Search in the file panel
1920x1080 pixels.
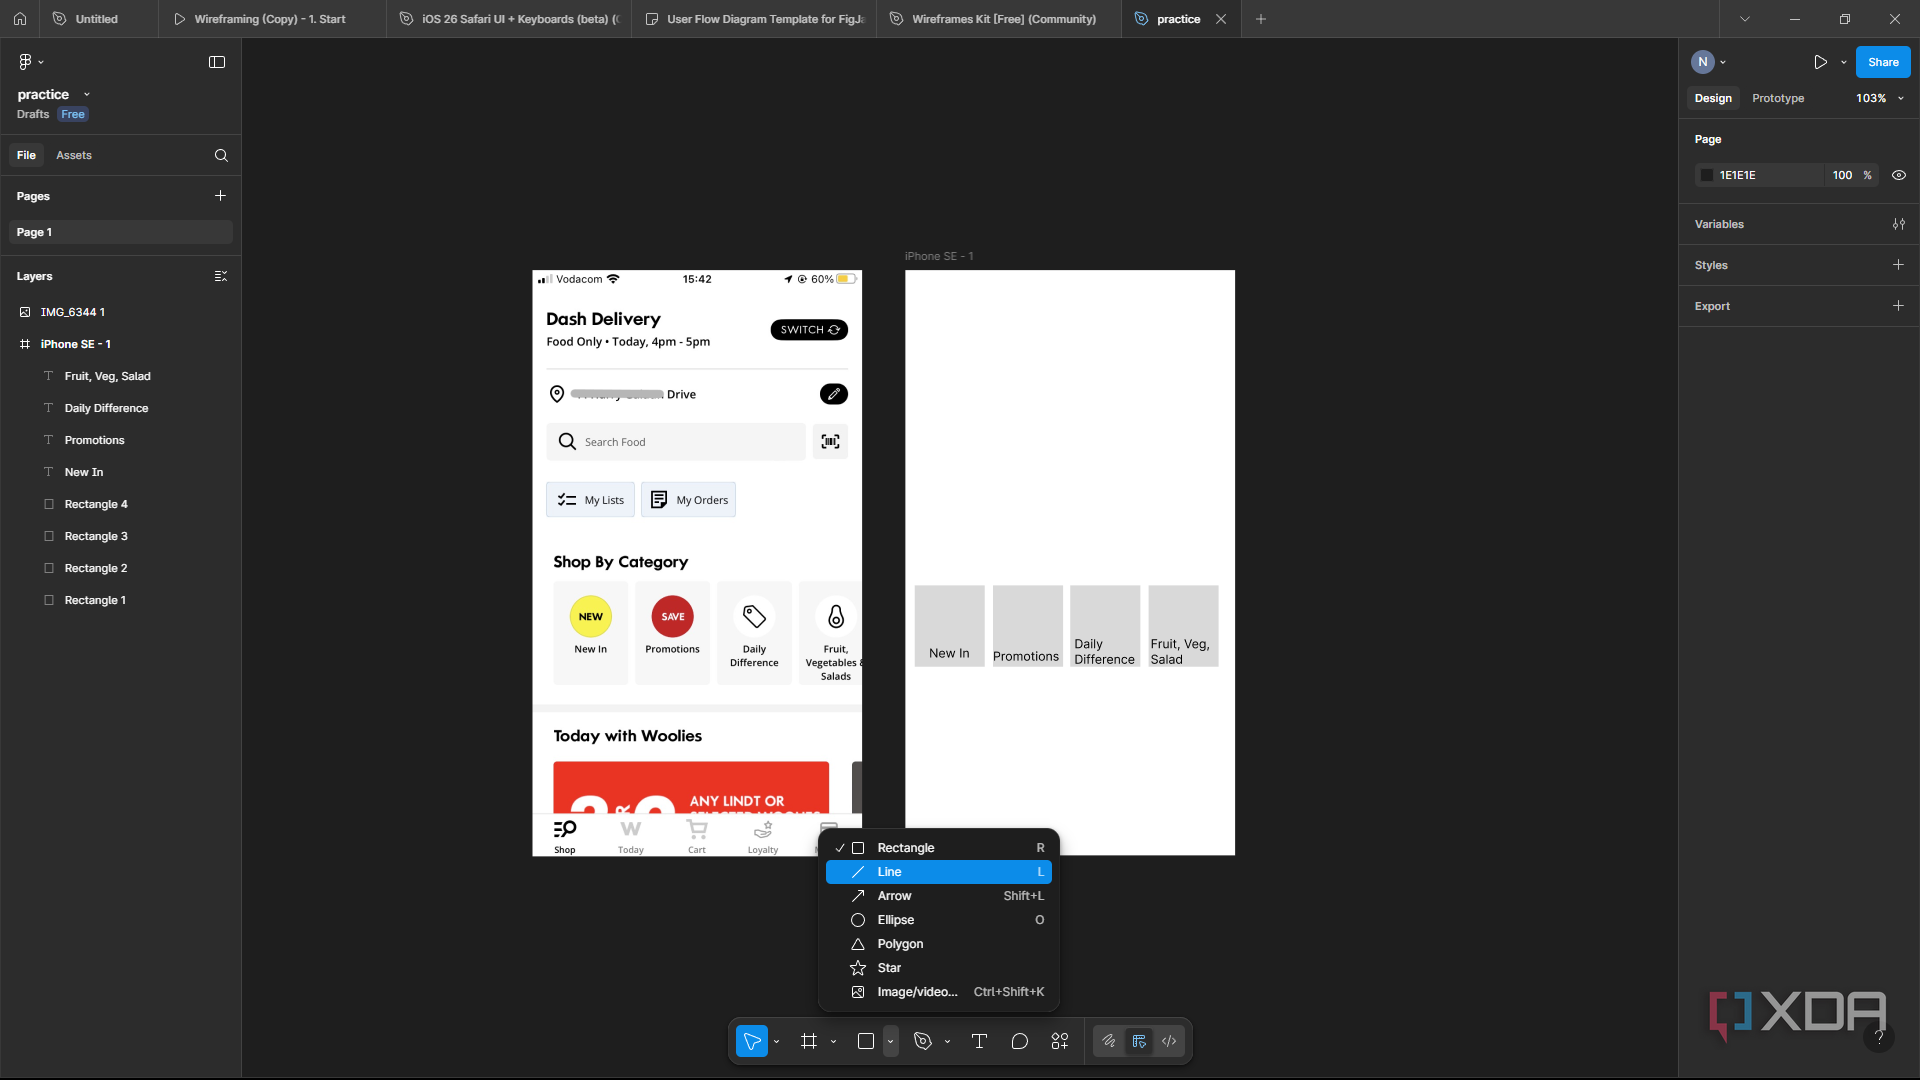coord(221,155)
